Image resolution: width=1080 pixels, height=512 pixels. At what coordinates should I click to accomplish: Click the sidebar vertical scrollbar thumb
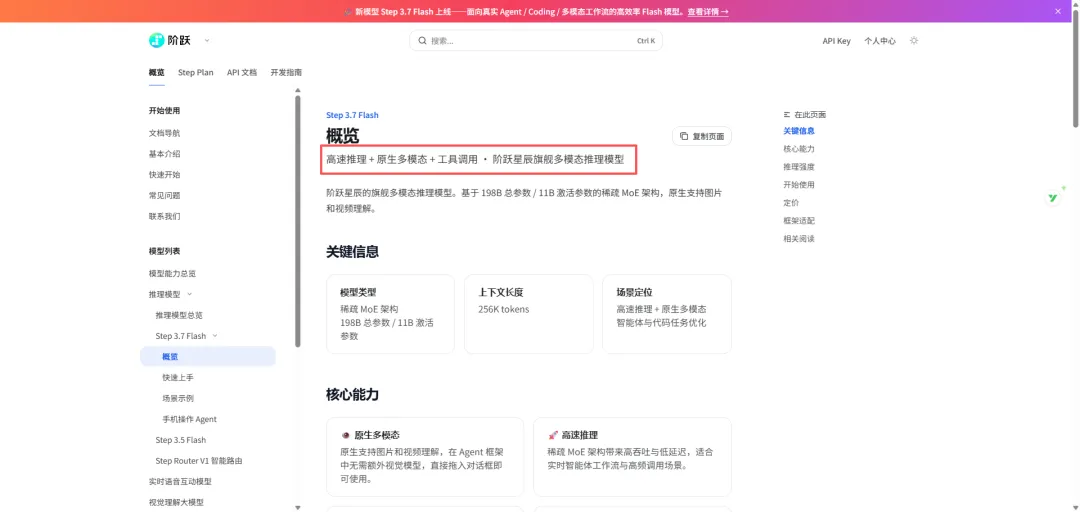pos(298,221)
